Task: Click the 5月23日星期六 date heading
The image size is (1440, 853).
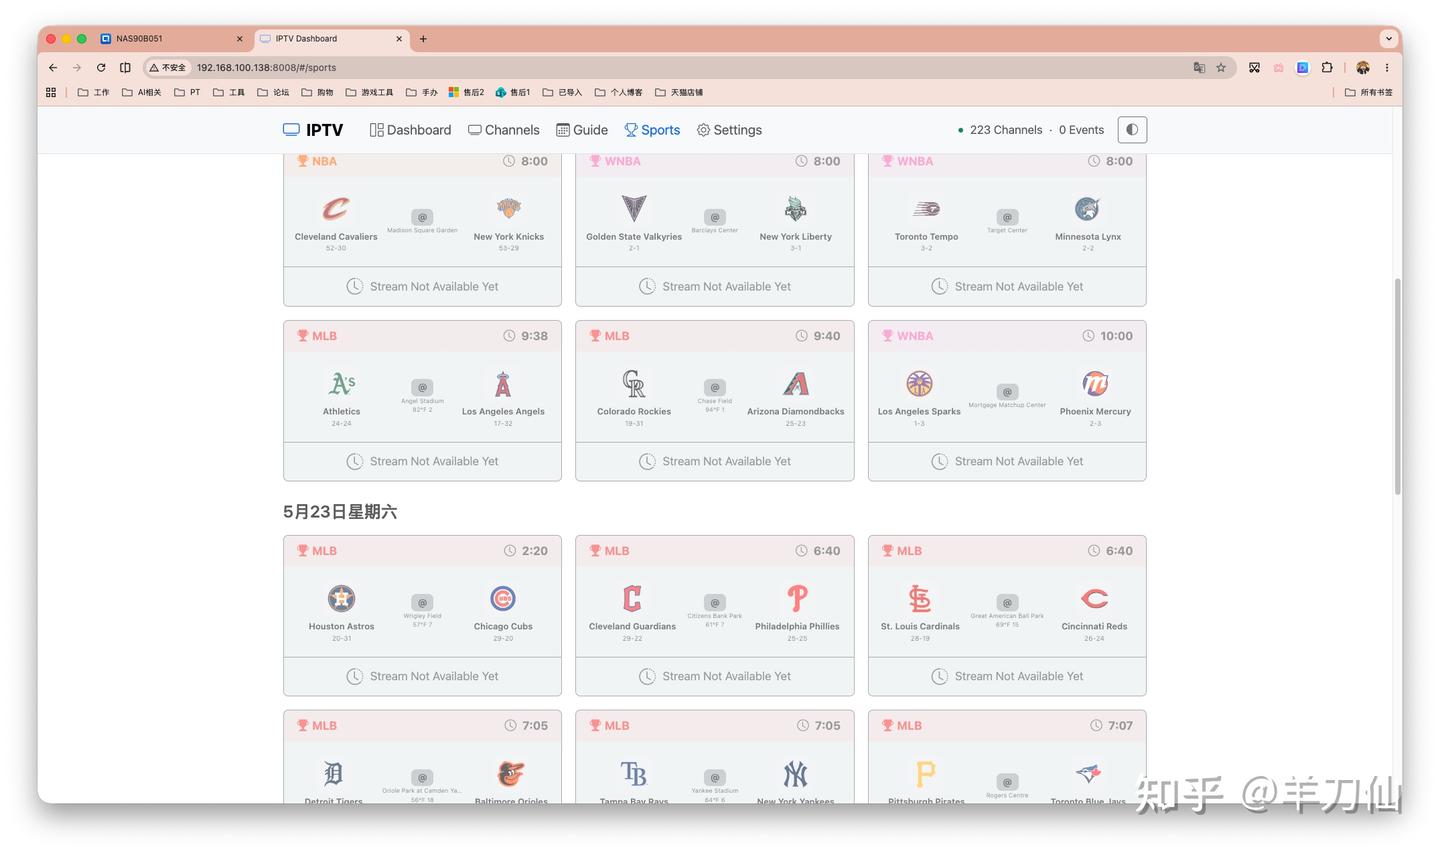Action: (x=340, y=512)
